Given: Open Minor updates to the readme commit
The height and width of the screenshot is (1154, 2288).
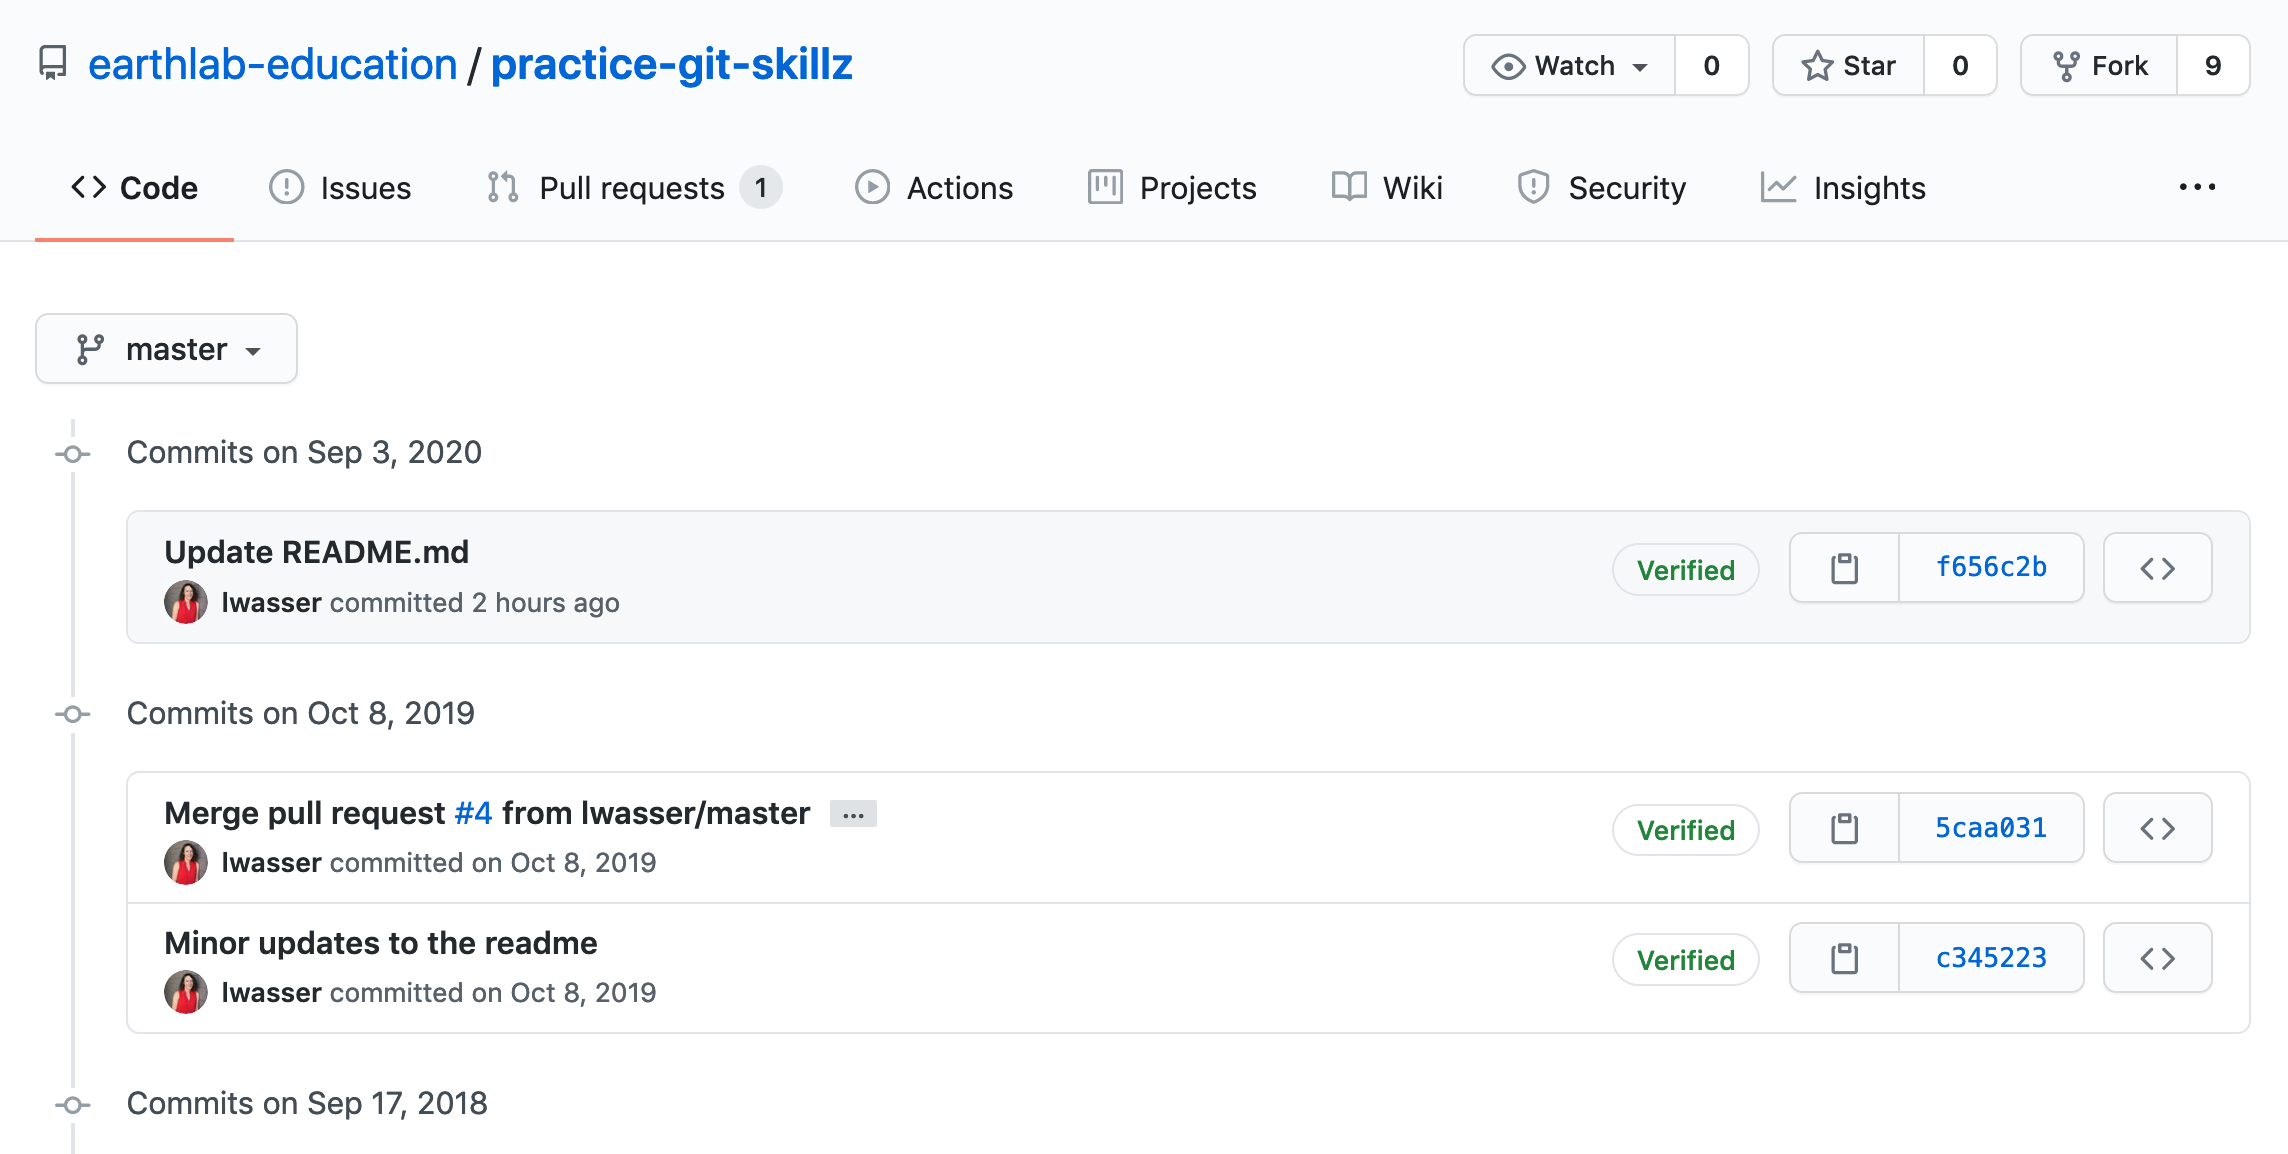Looking at the screenshot, I should [380, 943].
